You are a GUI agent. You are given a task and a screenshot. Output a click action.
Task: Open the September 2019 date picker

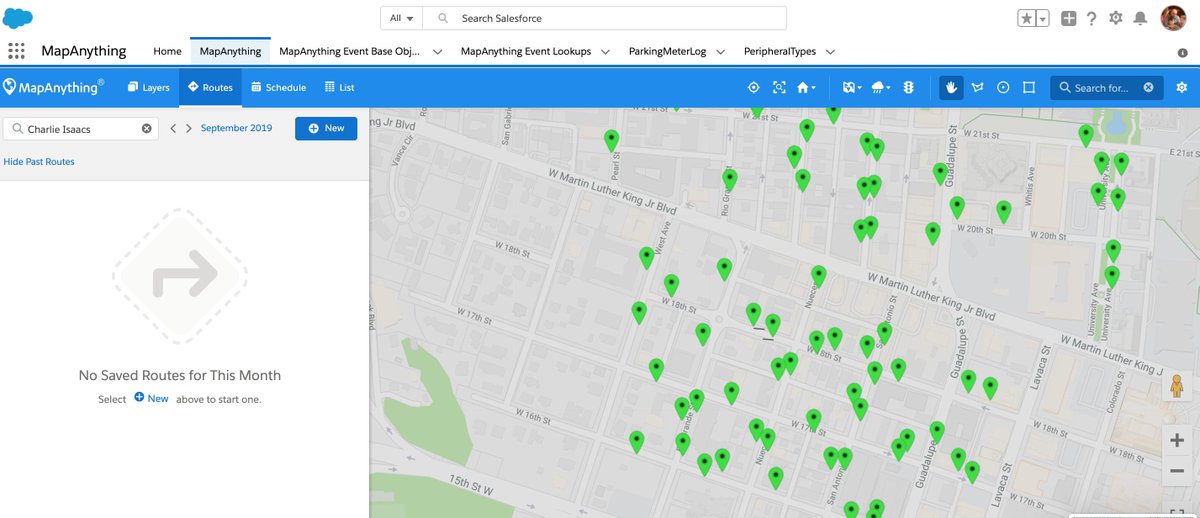(236, 128)
